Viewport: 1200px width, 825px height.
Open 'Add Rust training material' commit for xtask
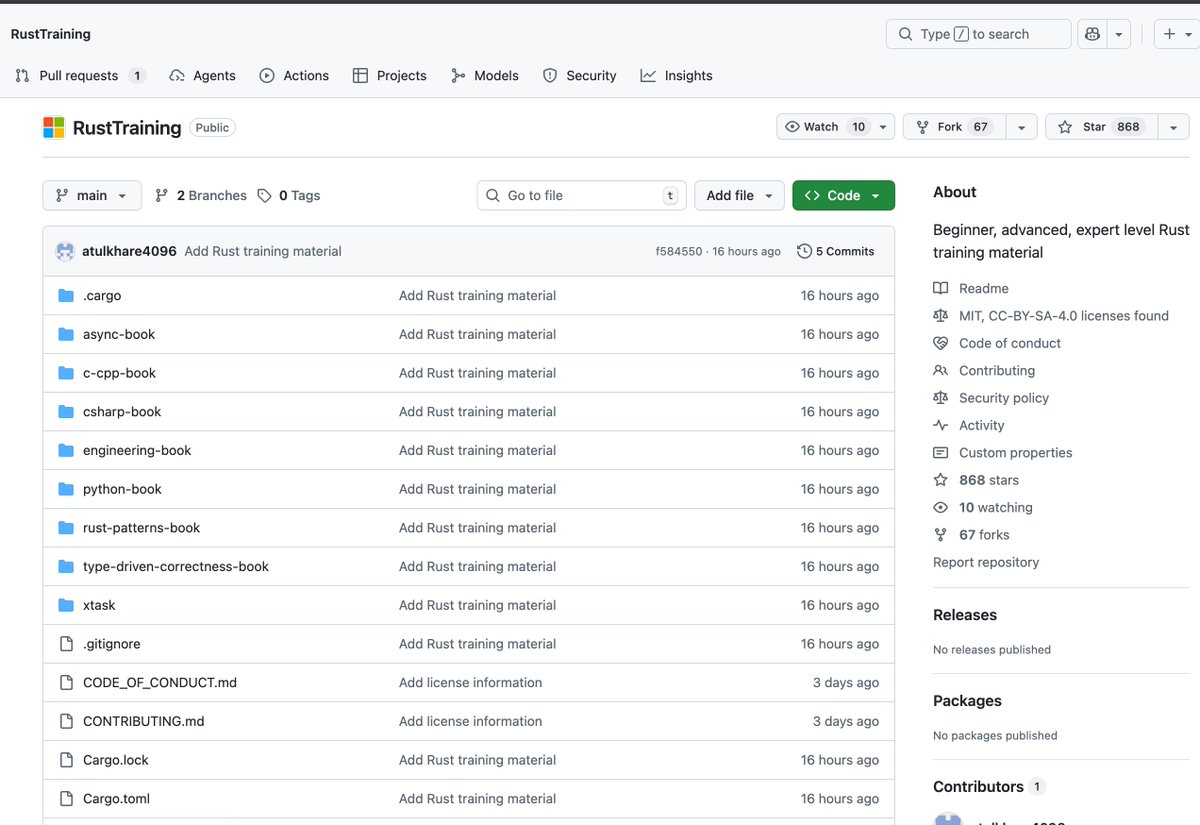tap(478, 605)
